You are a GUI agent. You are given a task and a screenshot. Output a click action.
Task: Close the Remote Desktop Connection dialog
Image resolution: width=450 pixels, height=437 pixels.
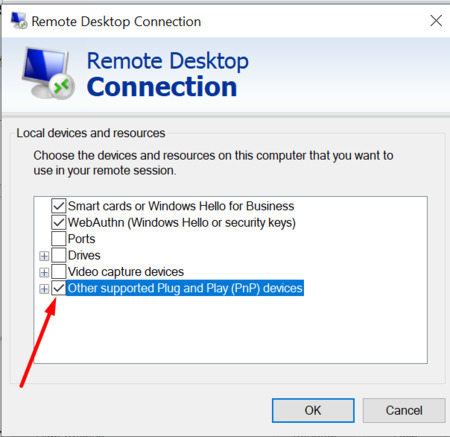coord(436,21)
